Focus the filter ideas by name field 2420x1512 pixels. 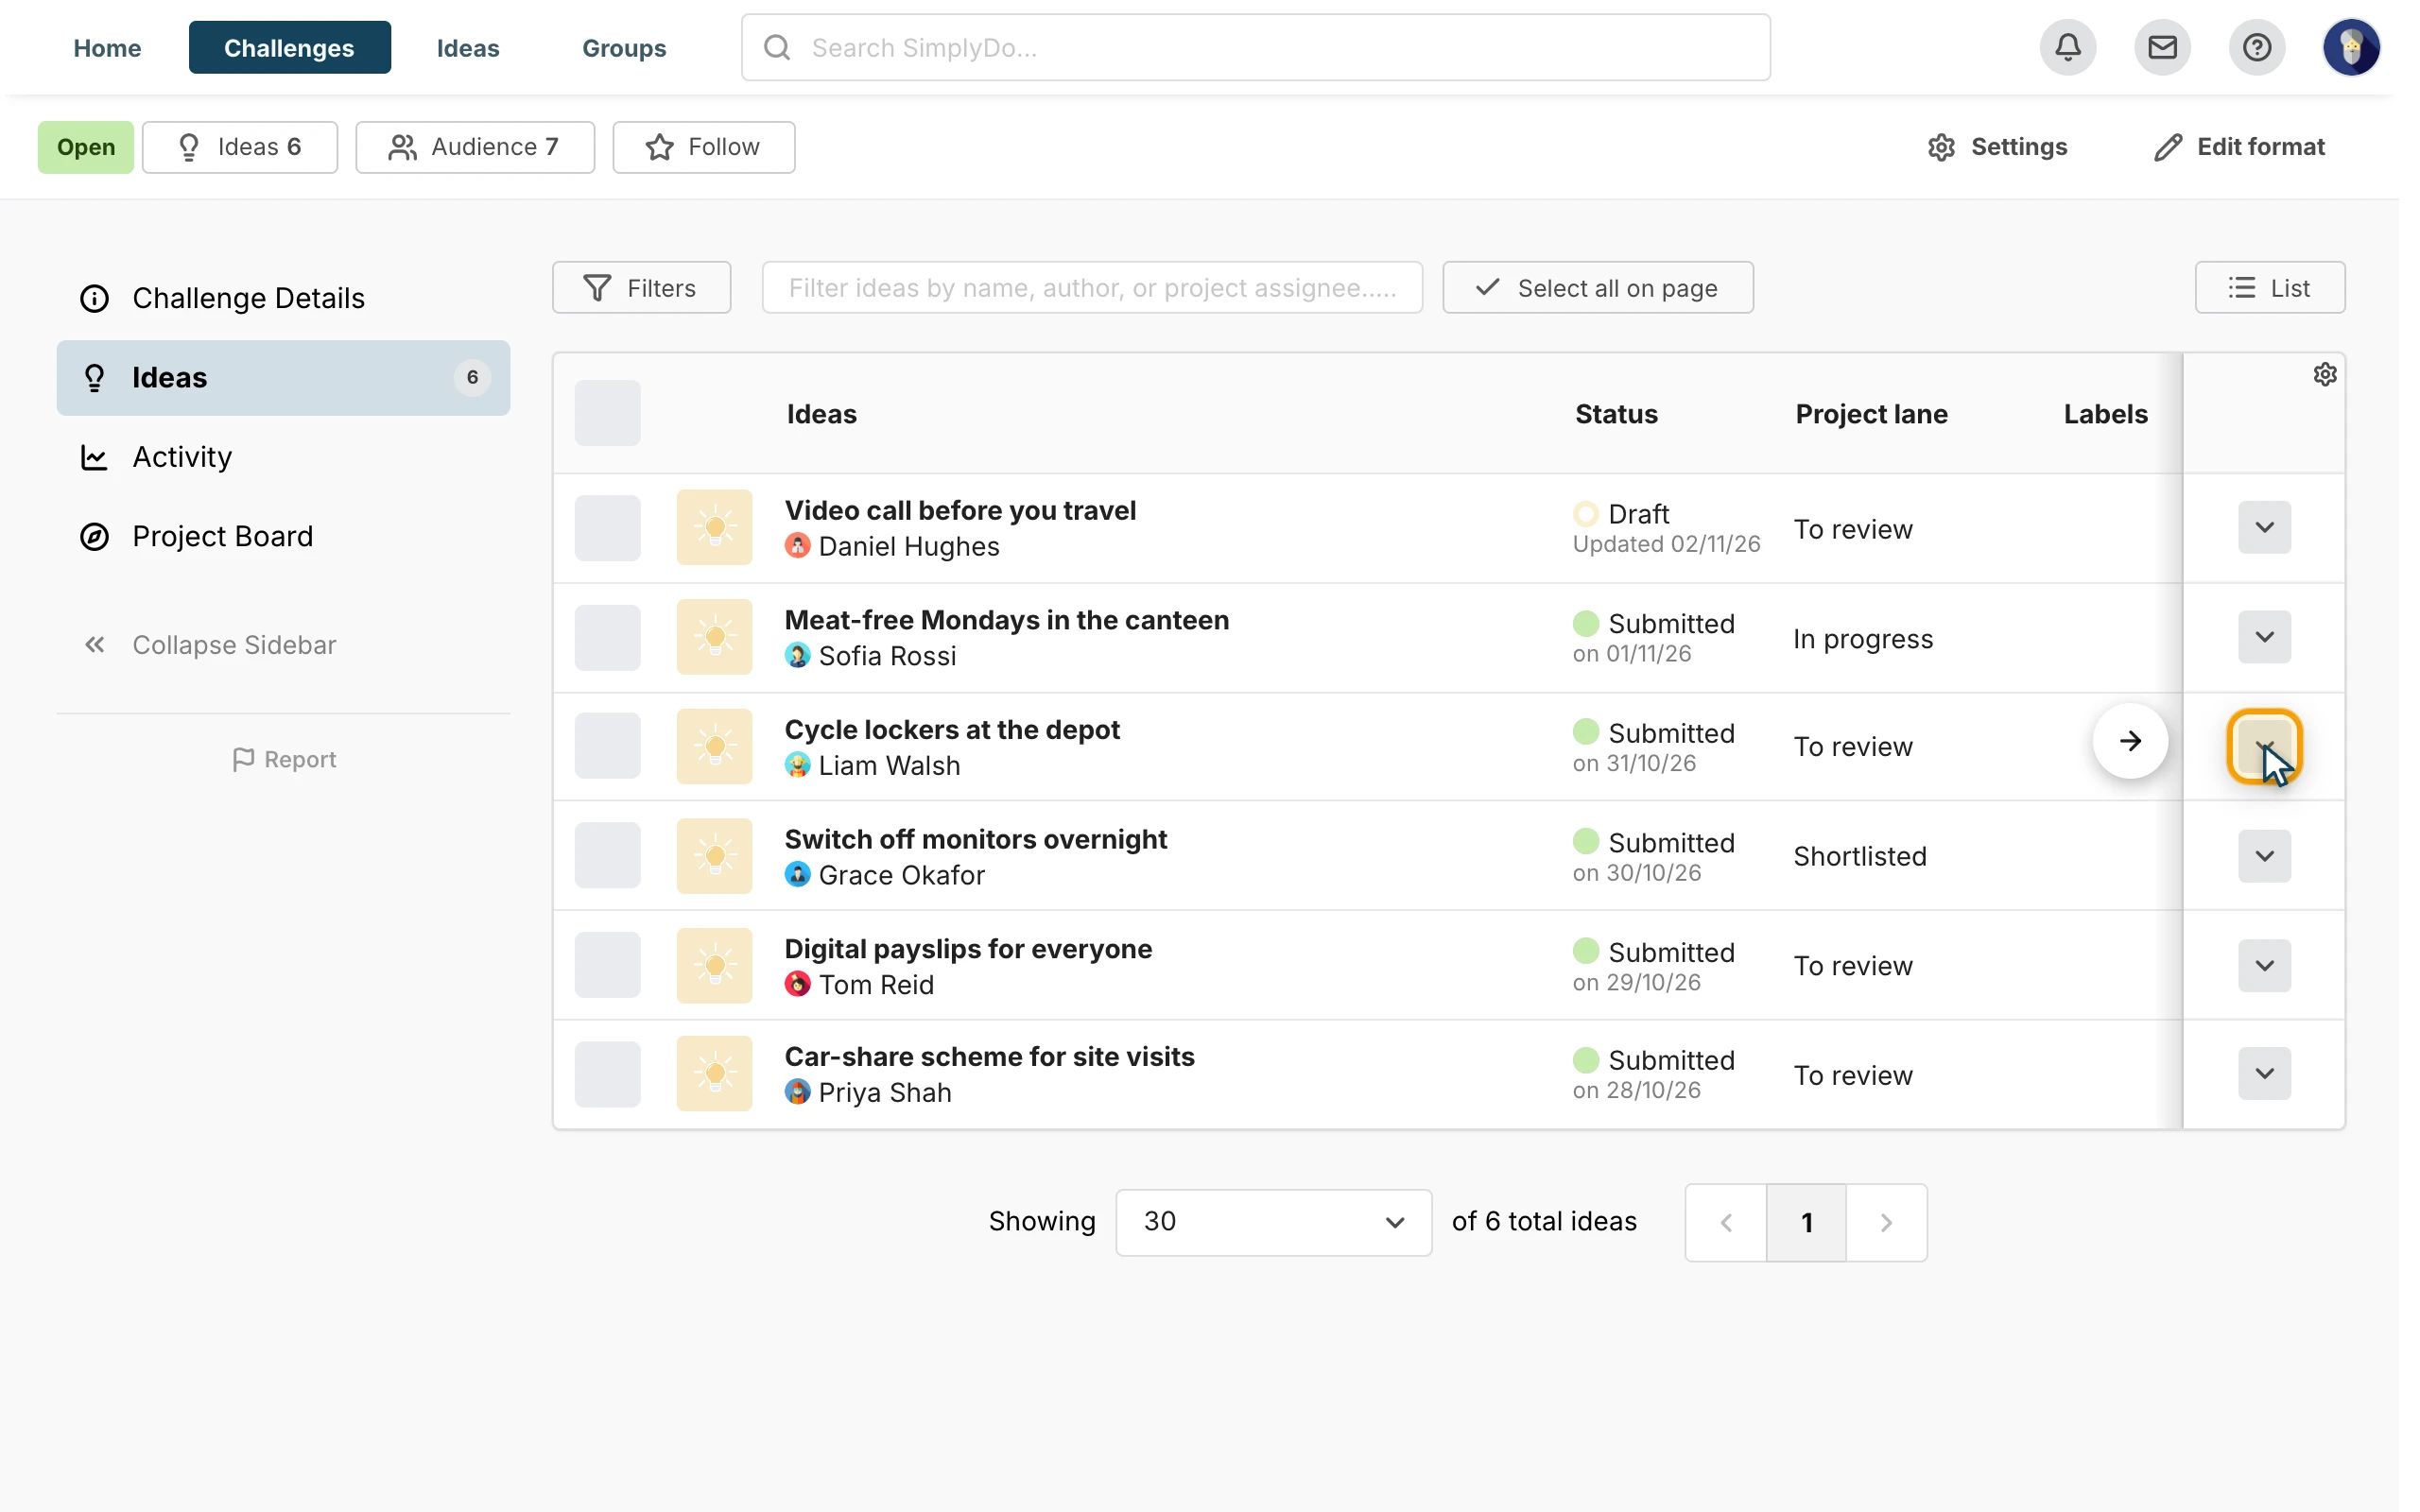tap(1092, 288)
